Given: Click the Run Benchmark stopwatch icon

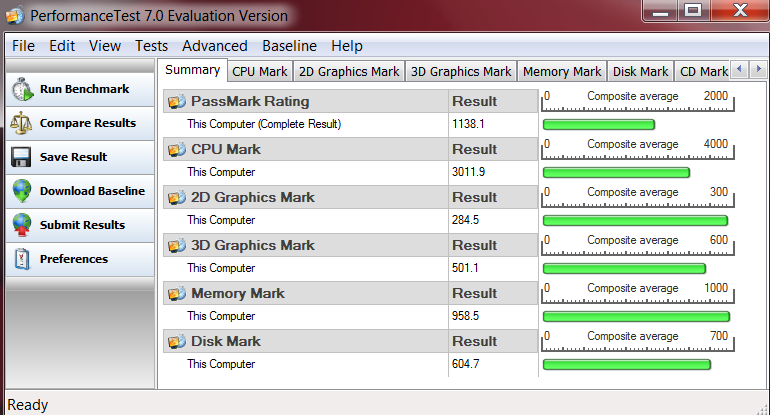Looking at the screenshot, I should click(23, 89).
